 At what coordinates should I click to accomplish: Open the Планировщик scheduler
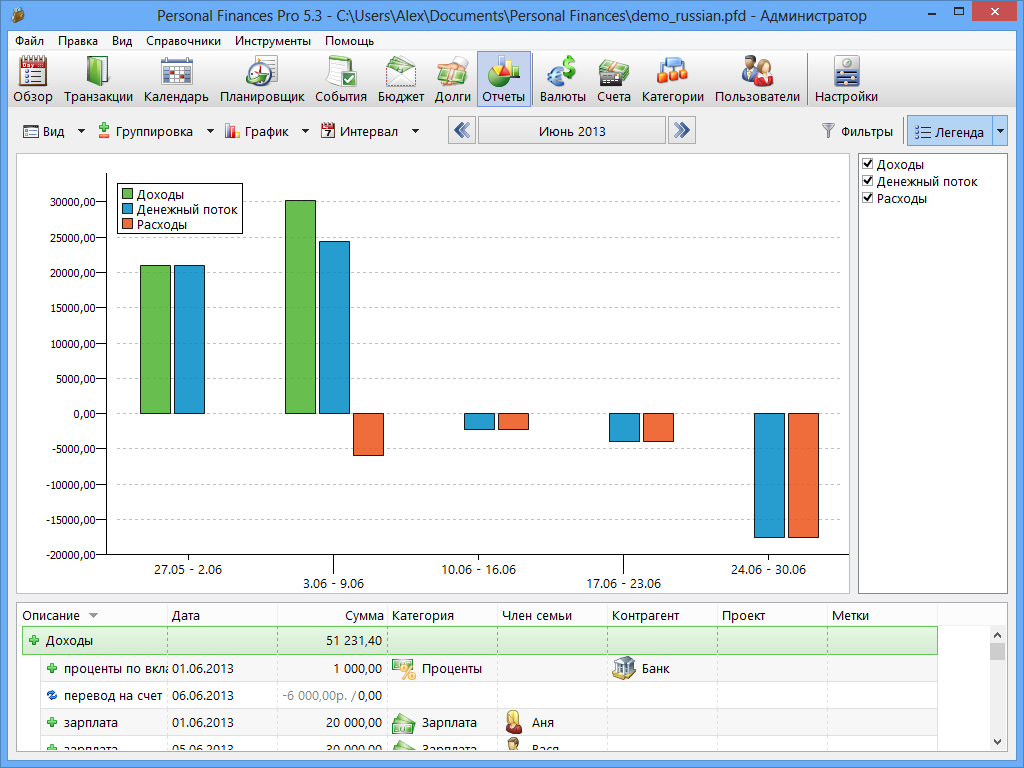pos(262,80)
